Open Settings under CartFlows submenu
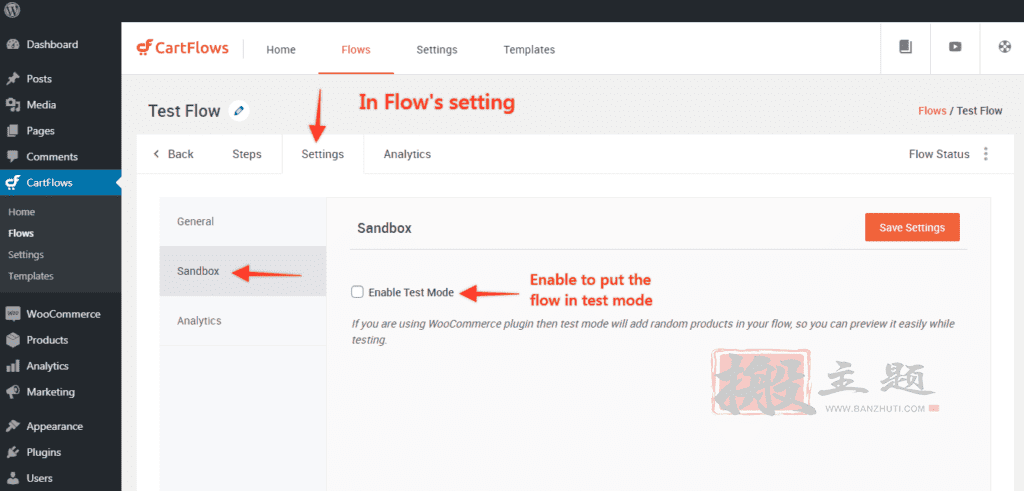 coord(26,255)
